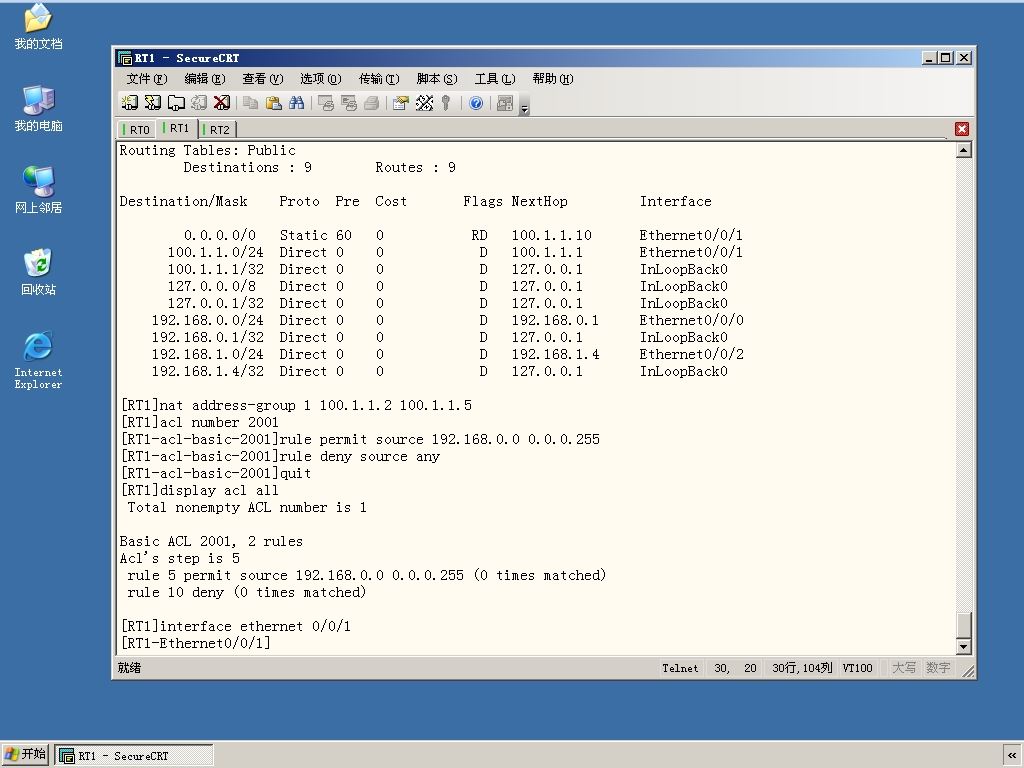Open 回收站 recycle bin icon
Screen dimensions: 1024x768
(38, 272)
